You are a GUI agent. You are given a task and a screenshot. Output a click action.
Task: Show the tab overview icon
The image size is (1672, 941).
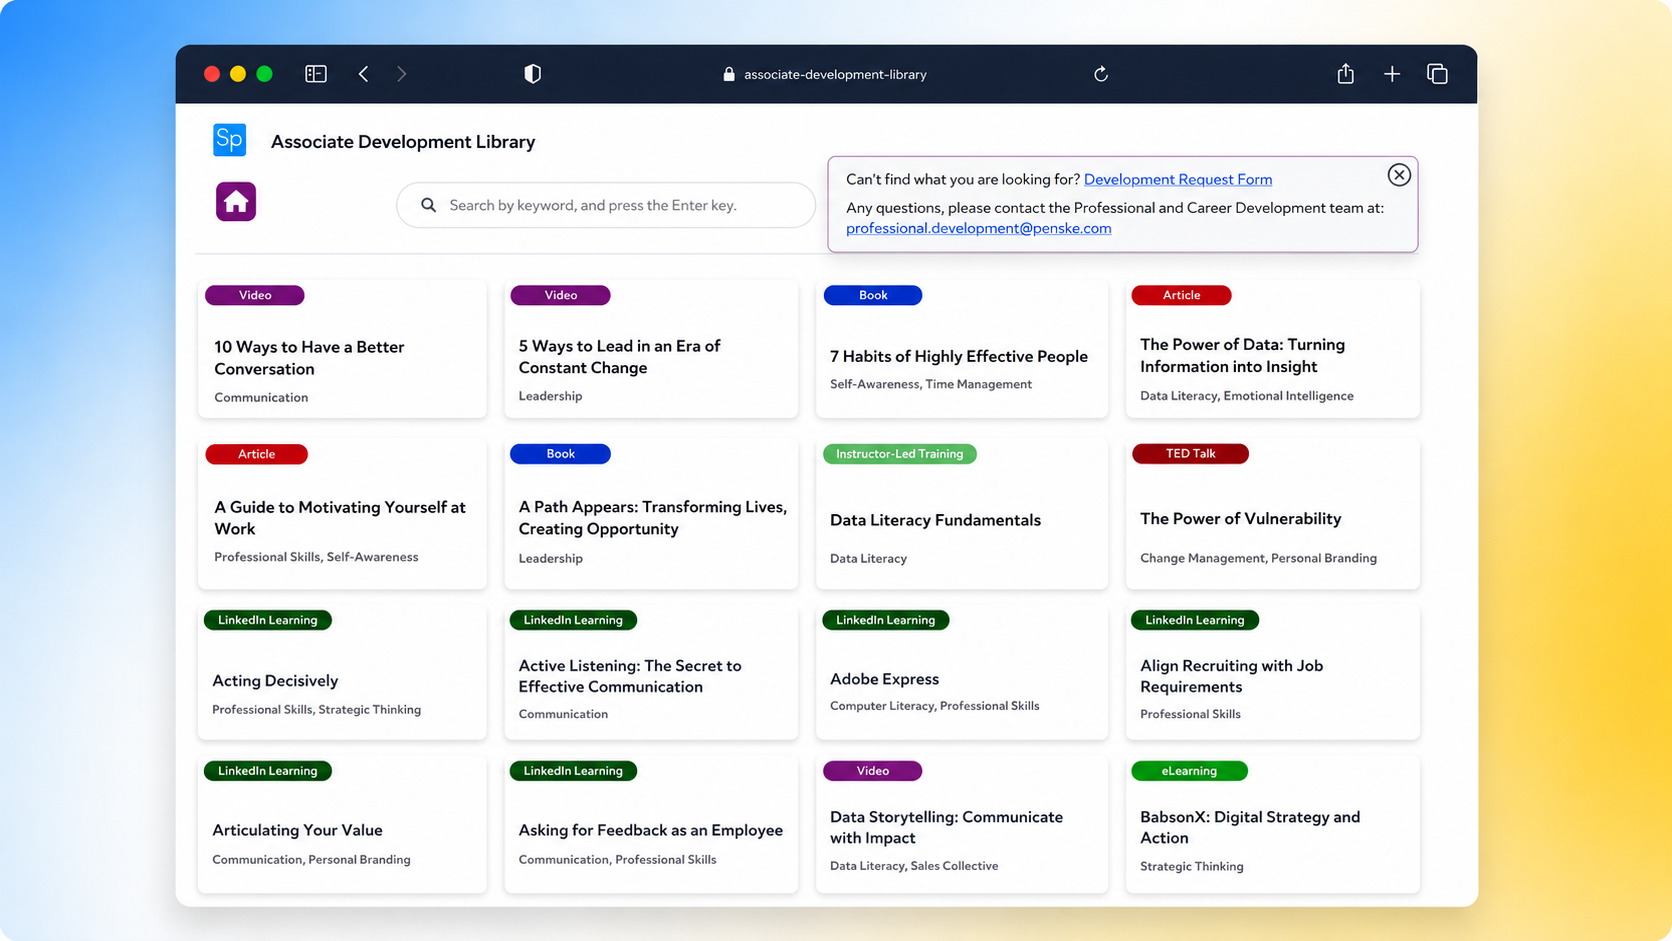point(1437,74)
